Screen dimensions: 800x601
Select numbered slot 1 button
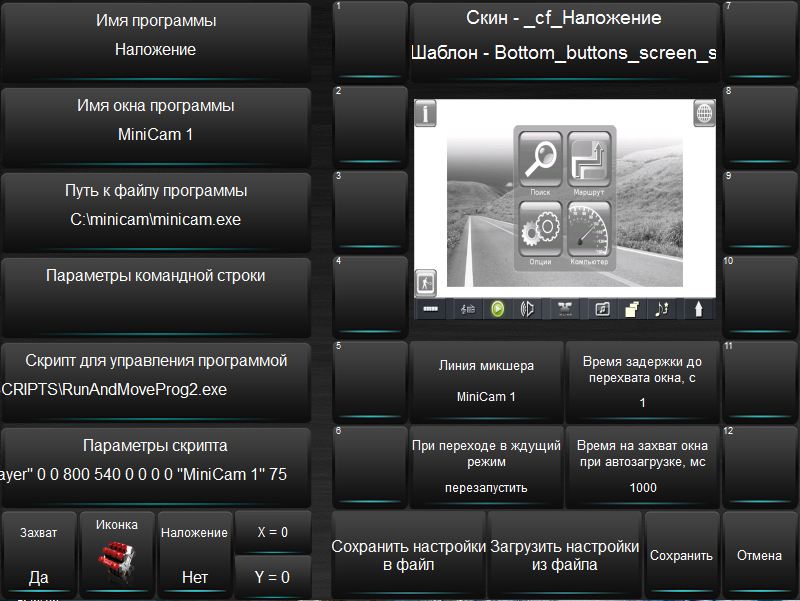click(x=368, y=40)
